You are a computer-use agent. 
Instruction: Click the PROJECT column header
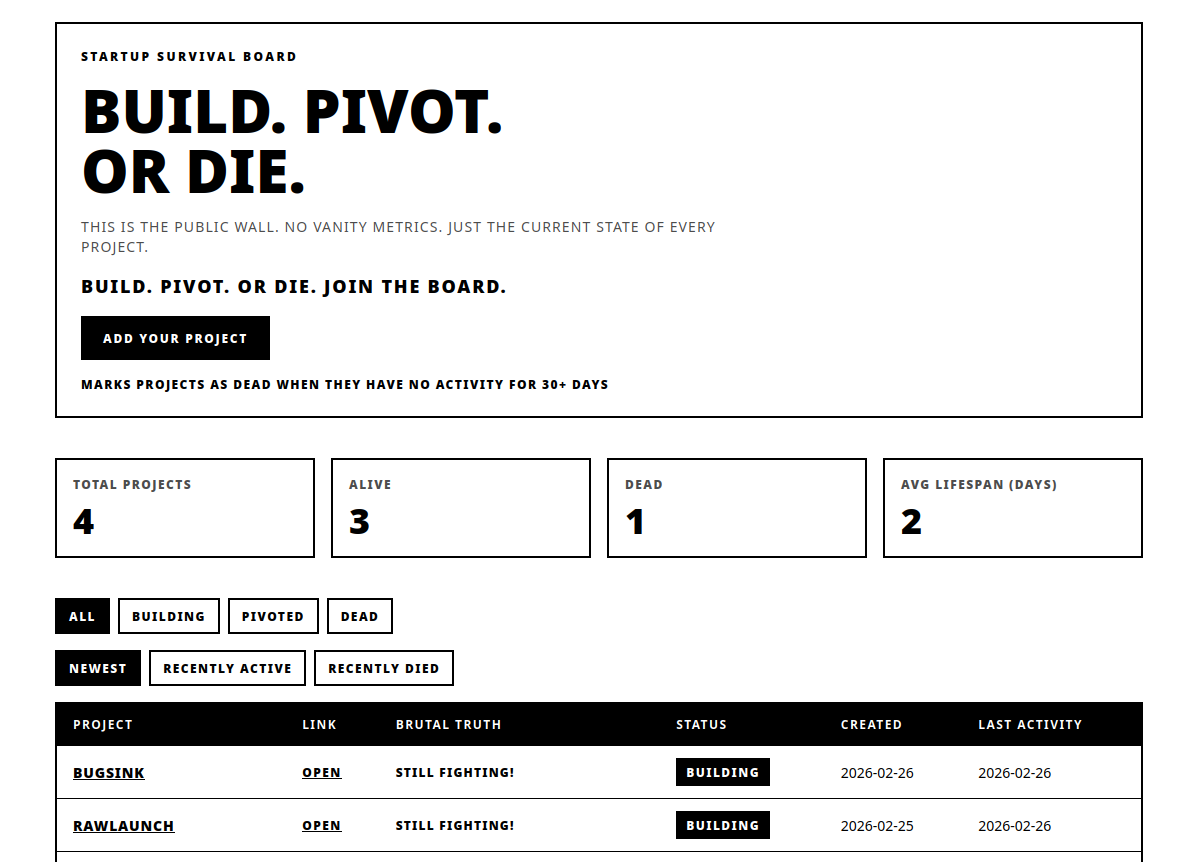coord(102,724)
